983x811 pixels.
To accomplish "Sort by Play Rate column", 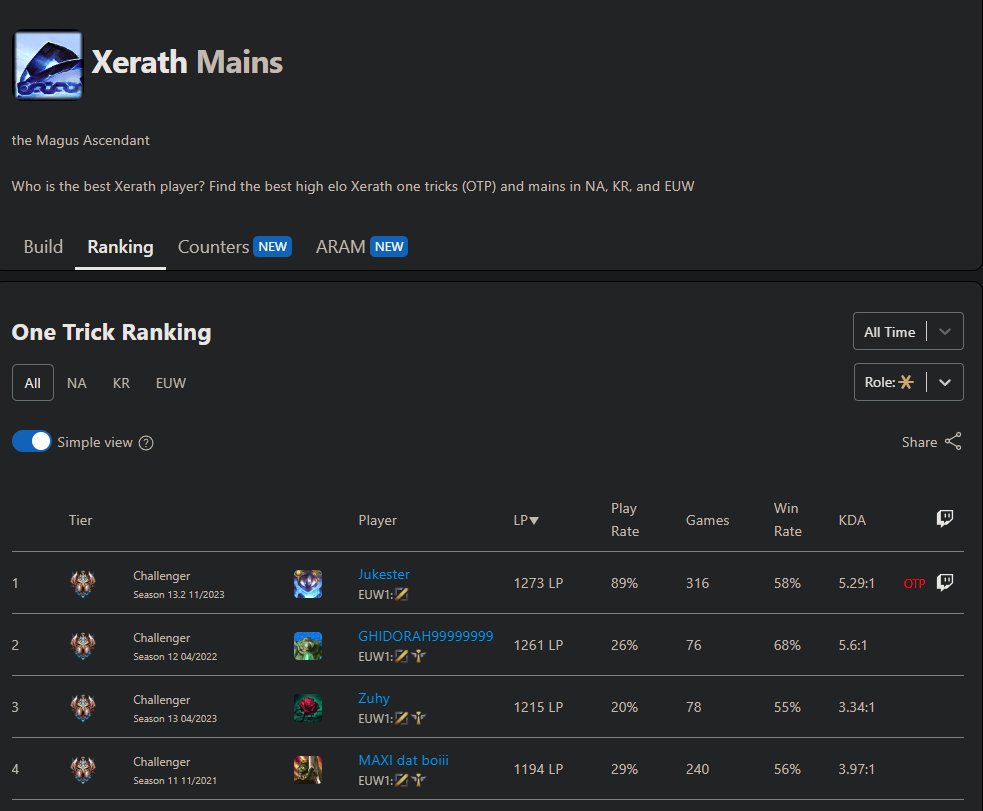I will 625,520.
